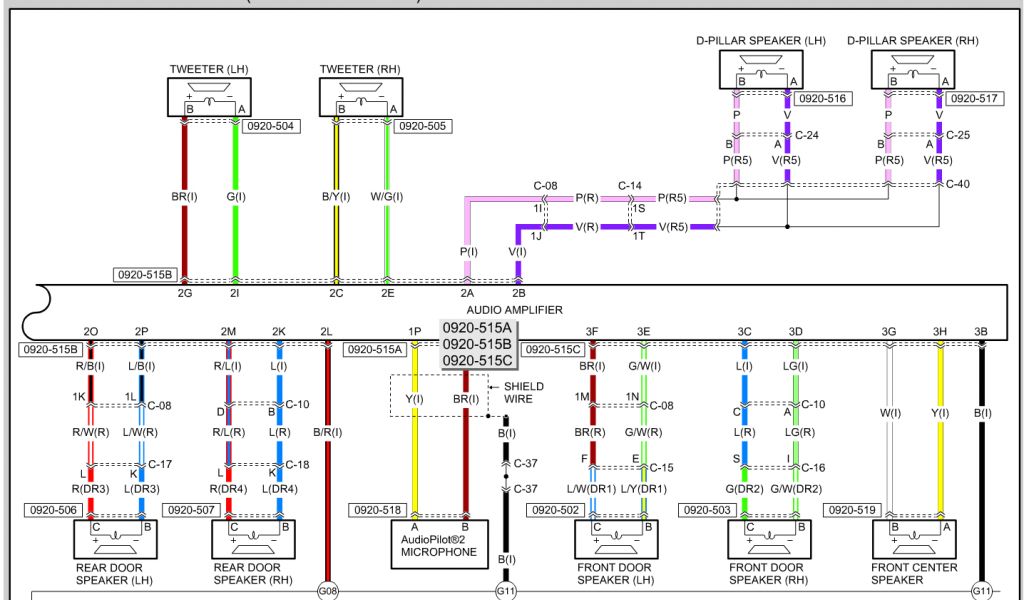Click the yellow Y(I) wire at pin 1P
Screen dimensions: 1024x600
click(x=415, y=440)
